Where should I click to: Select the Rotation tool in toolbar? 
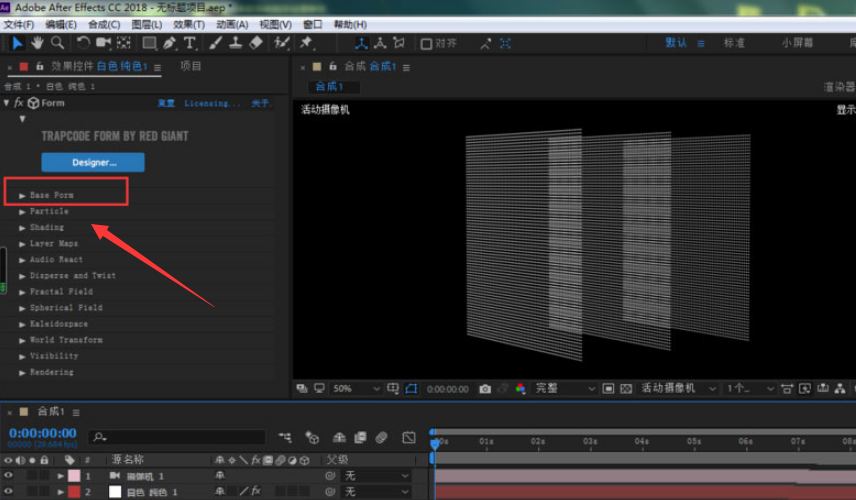pos(83,43)
